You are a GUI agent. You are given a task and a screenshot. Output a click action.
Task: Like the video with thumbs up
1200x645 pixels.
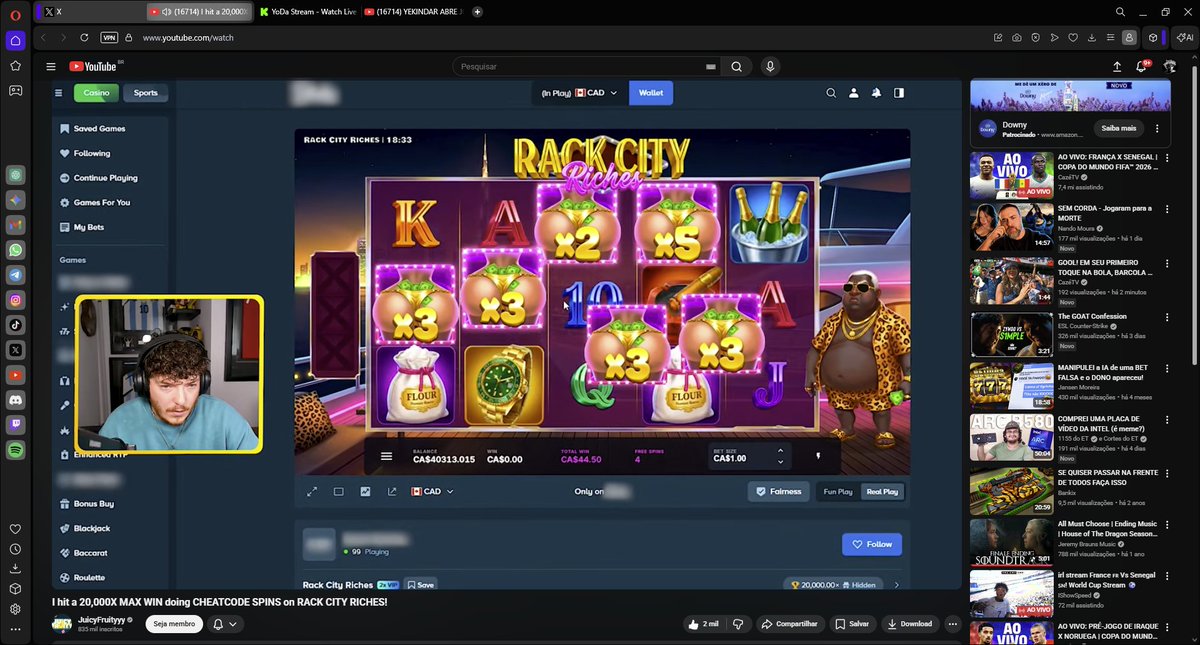pyautogui.click(x=704, y=624)
